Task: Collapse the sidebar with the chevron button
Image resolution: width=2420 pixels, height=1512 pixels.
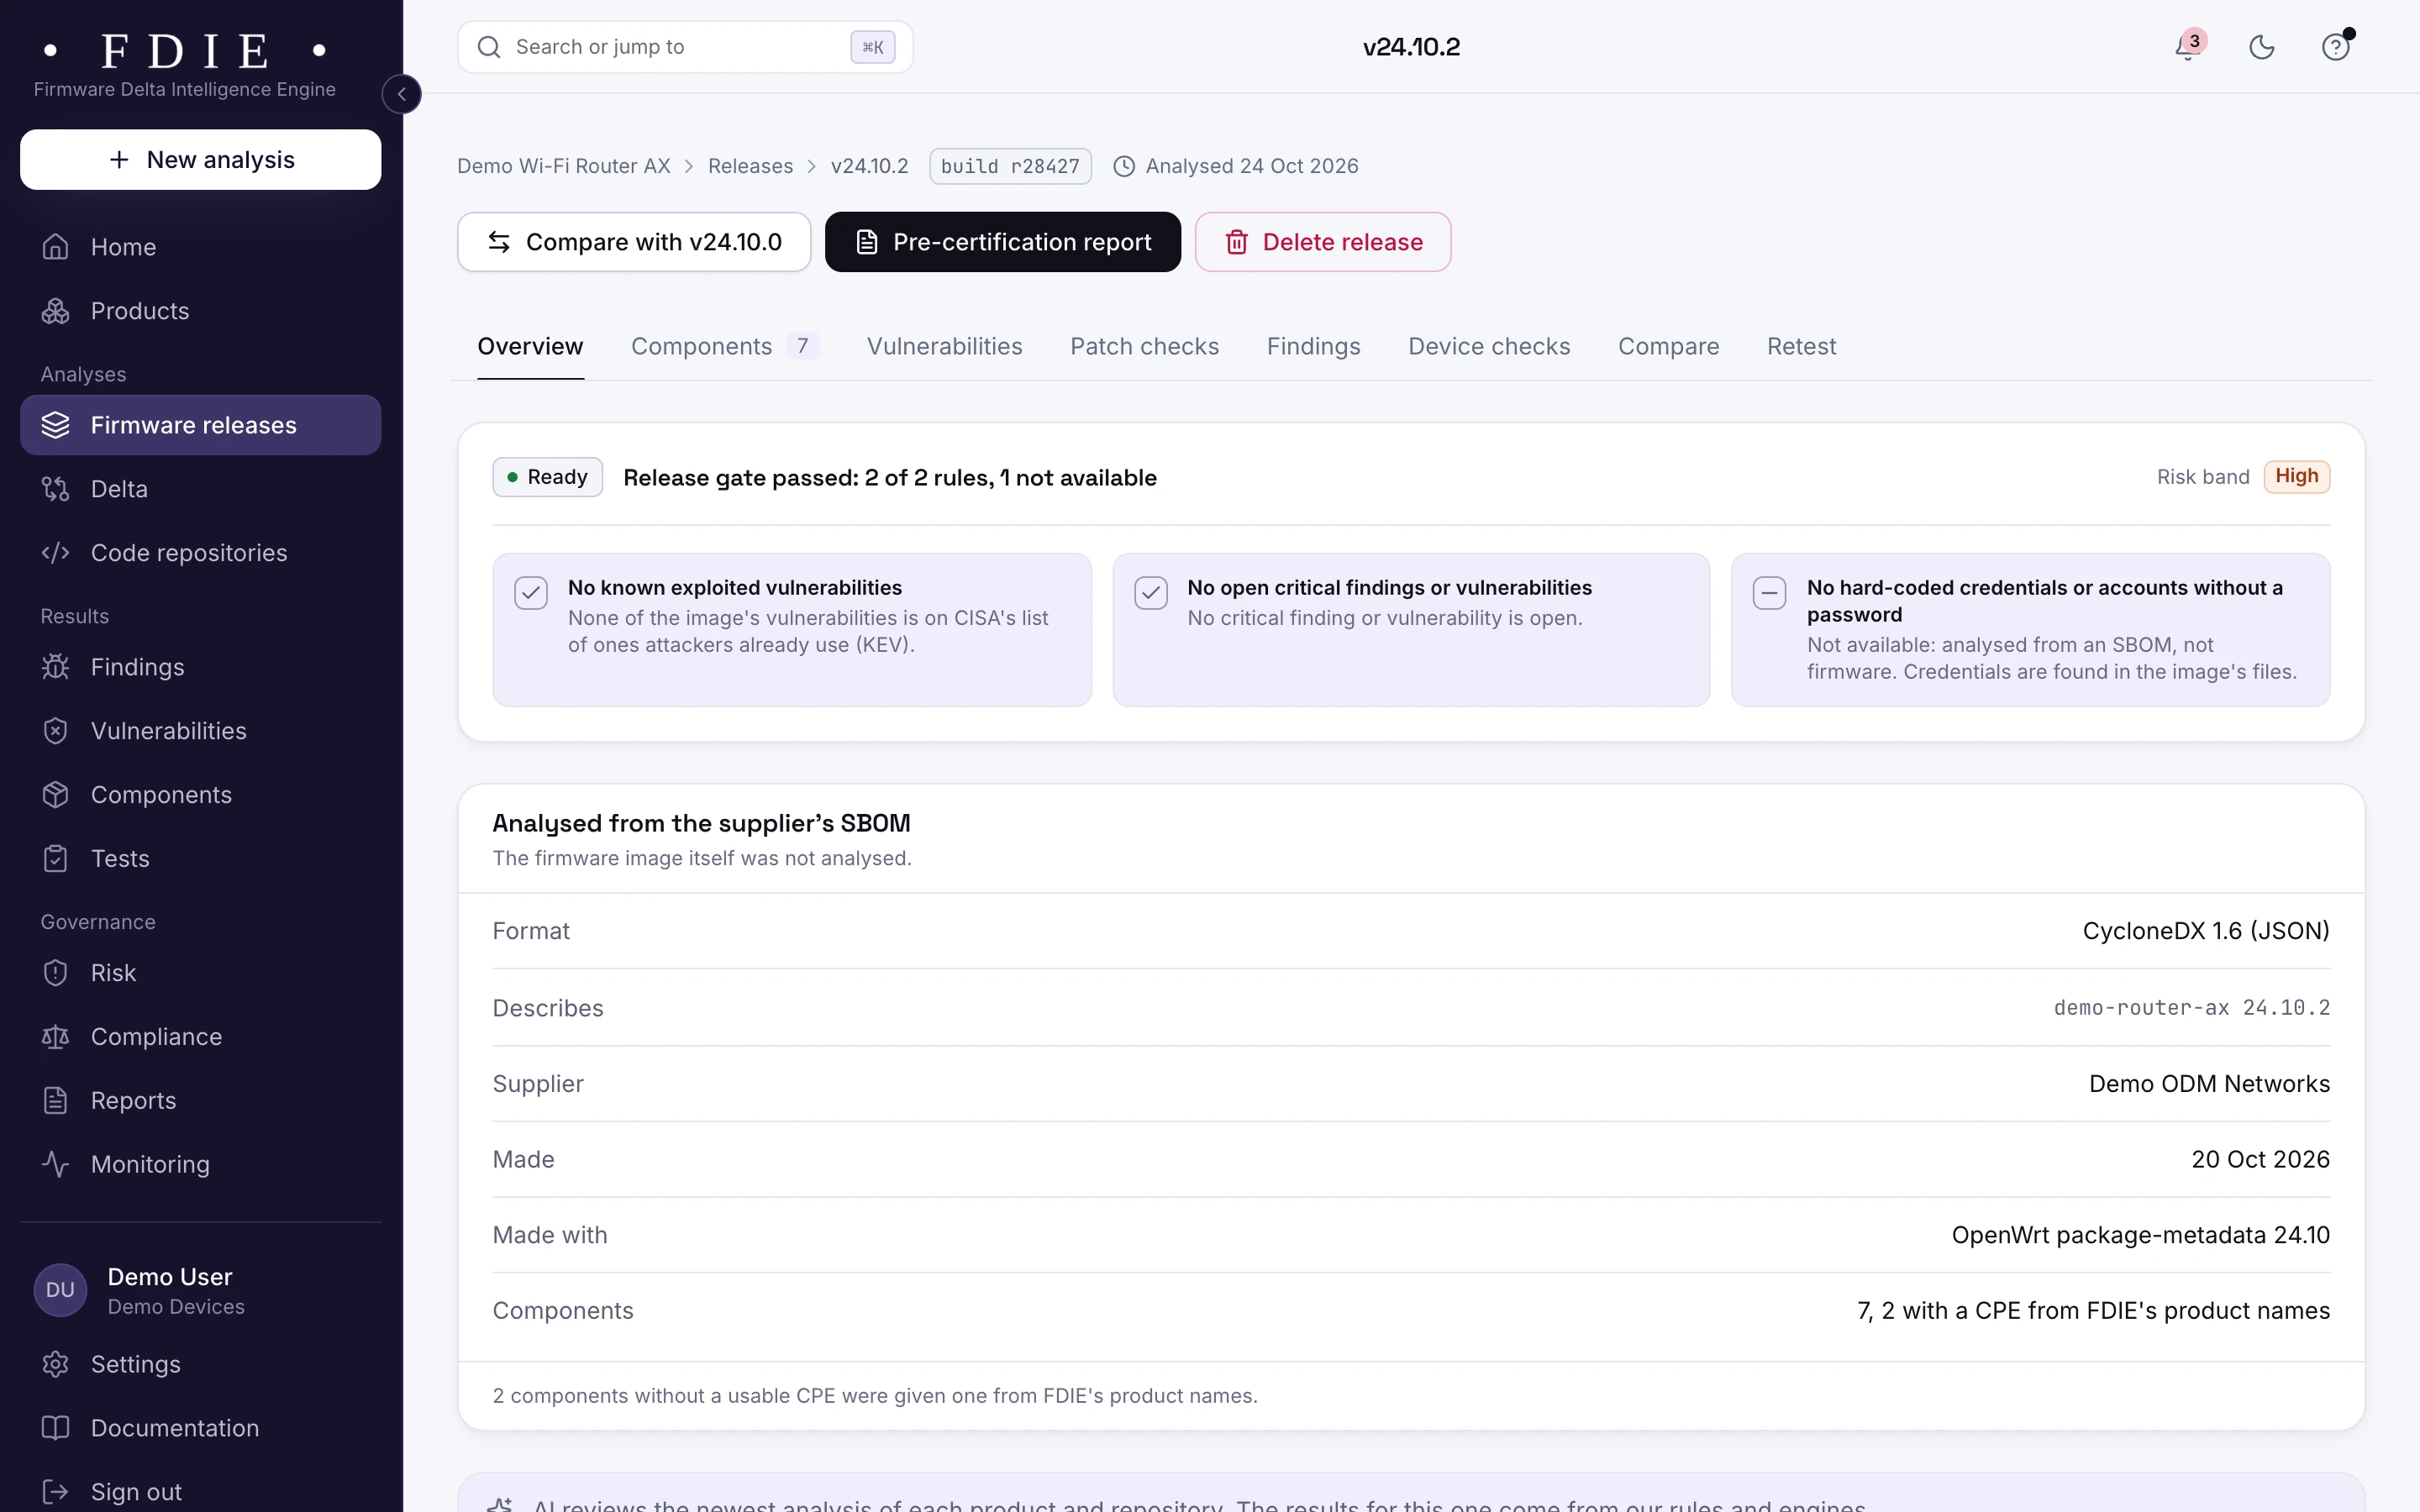Action: pos(402,94)
